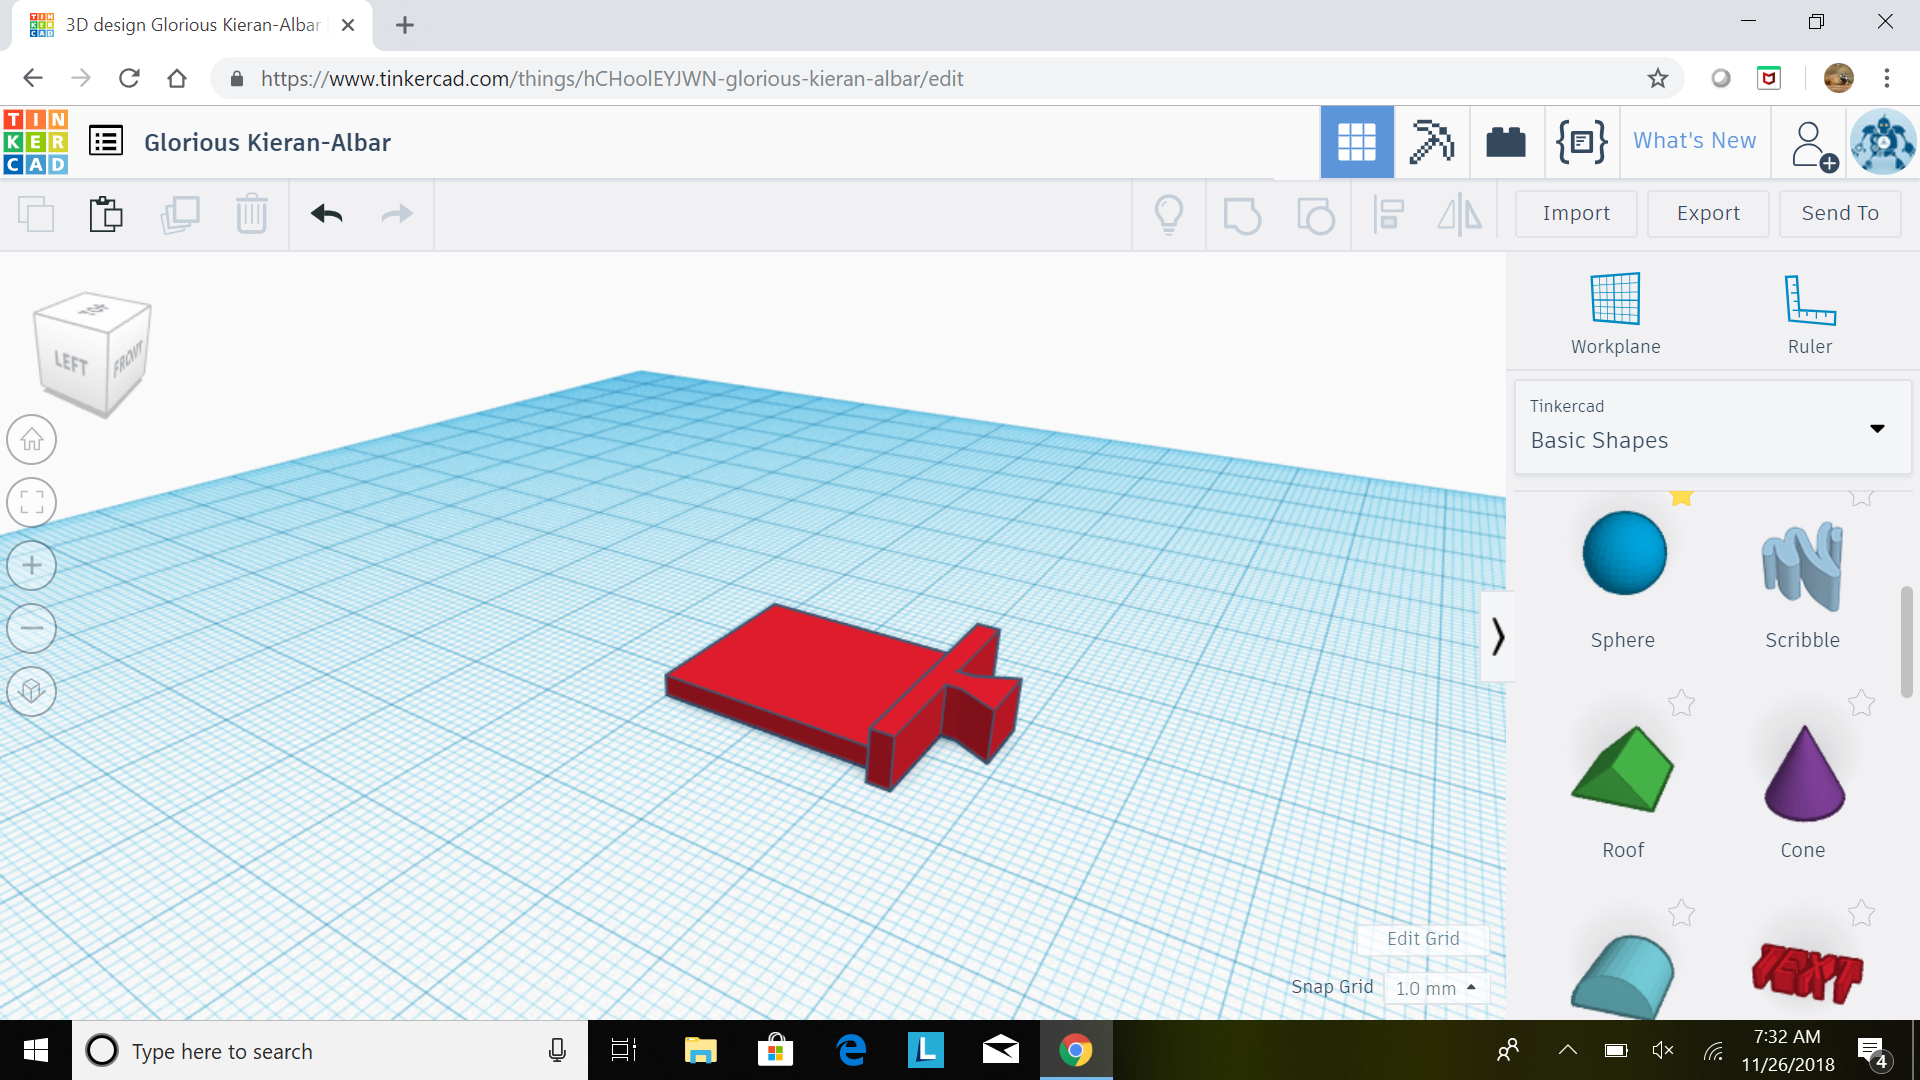1920x1080 pixels.
Task: Open Chrome menu three dots
Action: click(x=1887, y=78)
